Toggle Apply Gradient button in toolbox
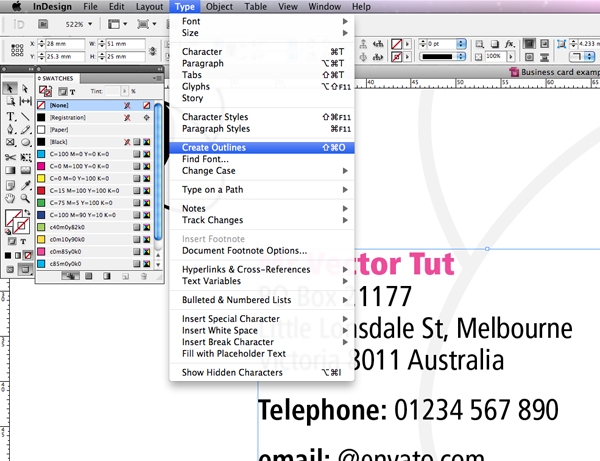This screenshot has width=600, height=461. [x=18, y=255]
